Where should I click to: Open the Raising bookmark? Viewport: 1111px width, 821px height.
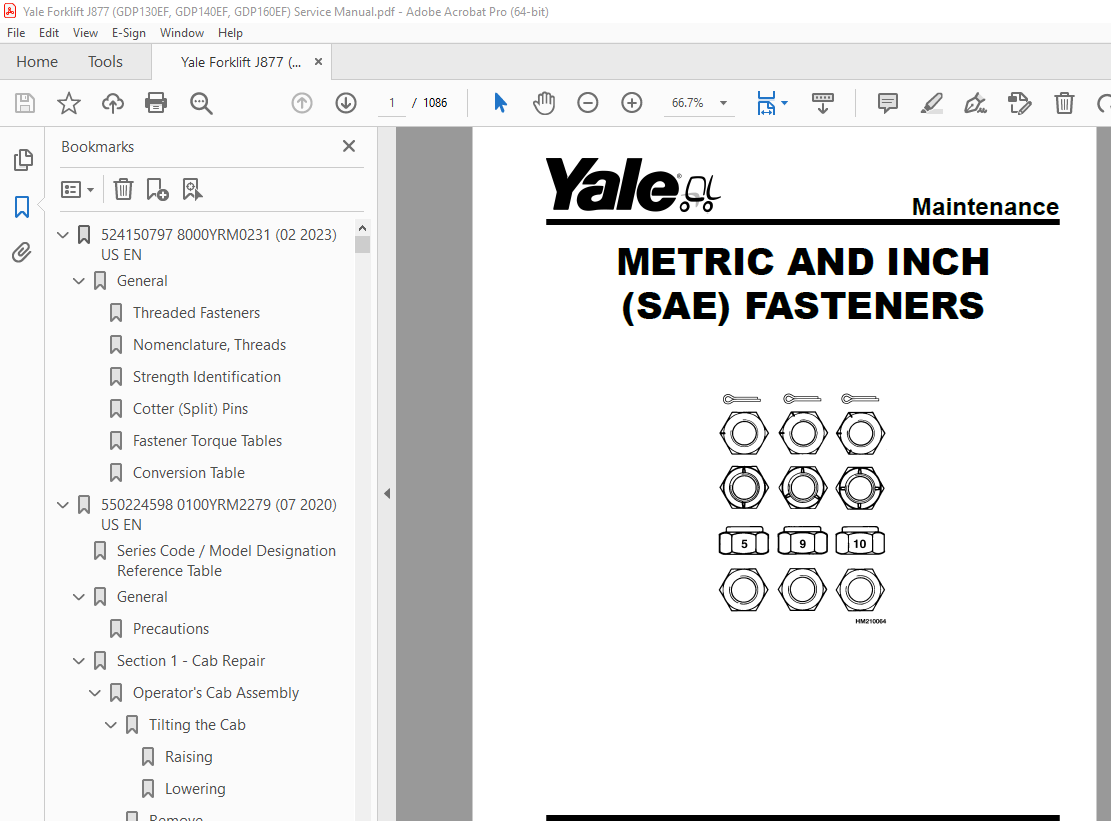[188, 757]
